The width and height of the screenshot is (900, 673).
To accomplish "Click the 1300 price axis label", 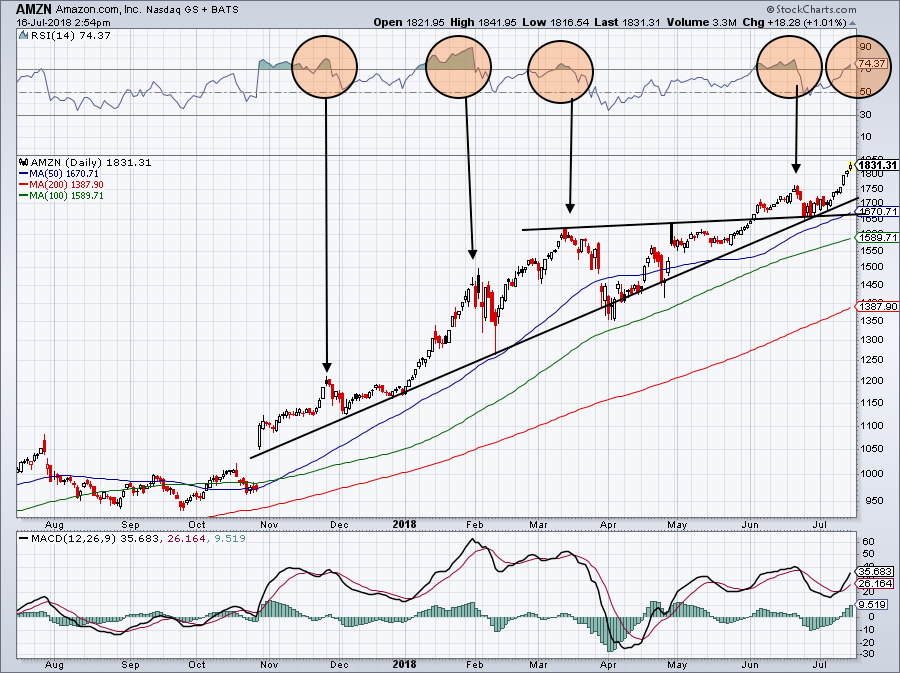I will point(871,339).
